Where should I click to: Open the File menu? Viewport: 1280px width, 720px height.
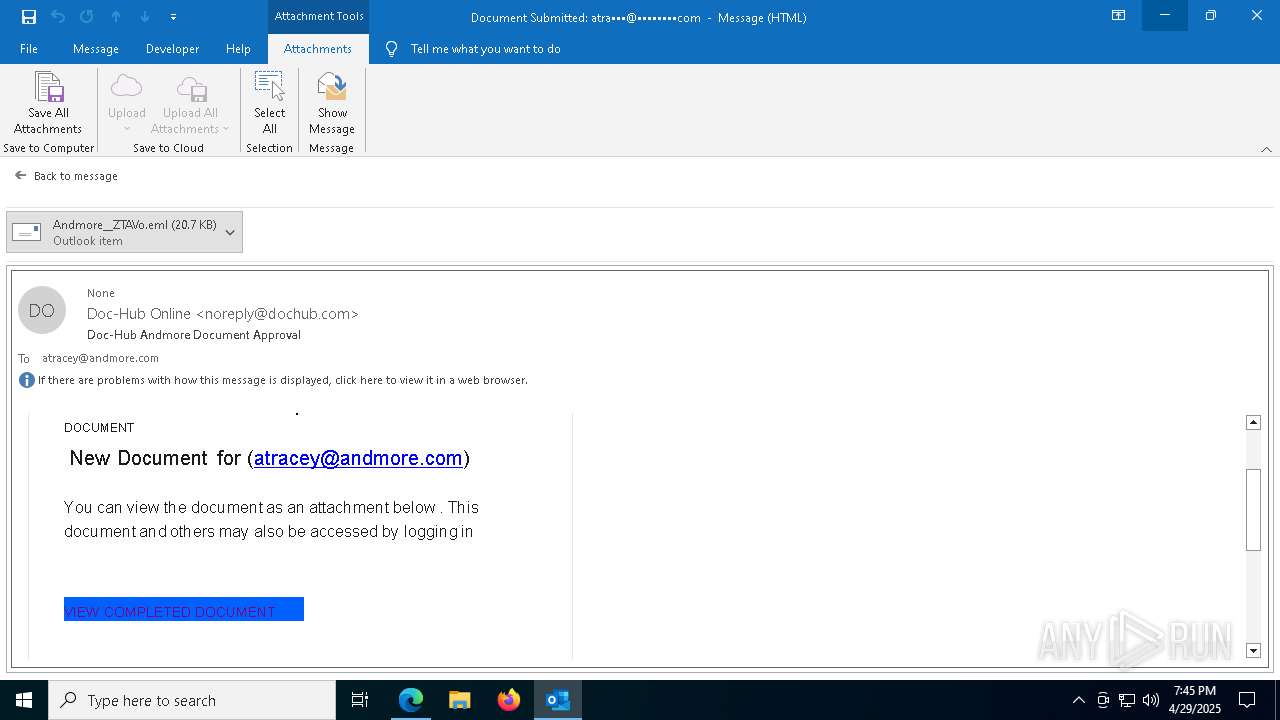pos(29,49)
